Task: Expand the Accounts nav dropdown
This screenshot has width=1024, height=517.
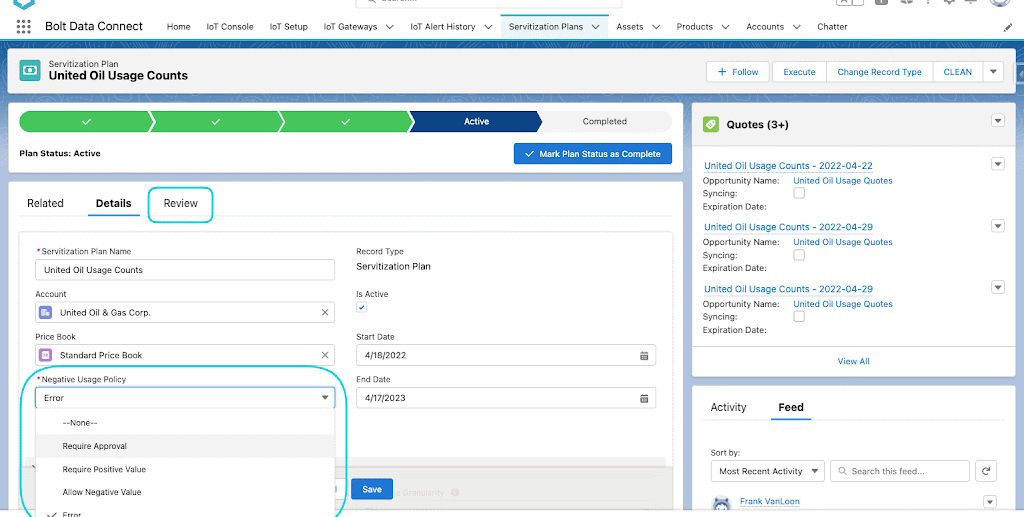Action: (797, 27)
